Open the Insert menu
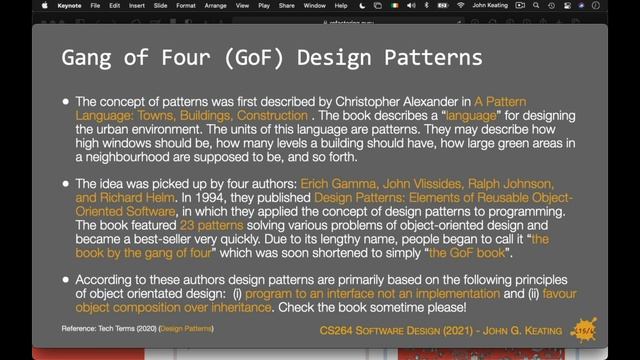 [137, 6]
